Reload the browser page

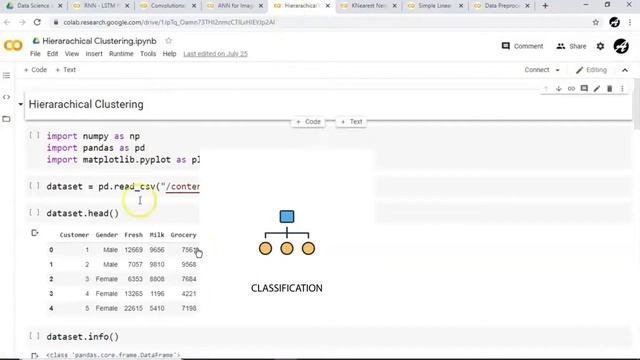pos(37,22)
